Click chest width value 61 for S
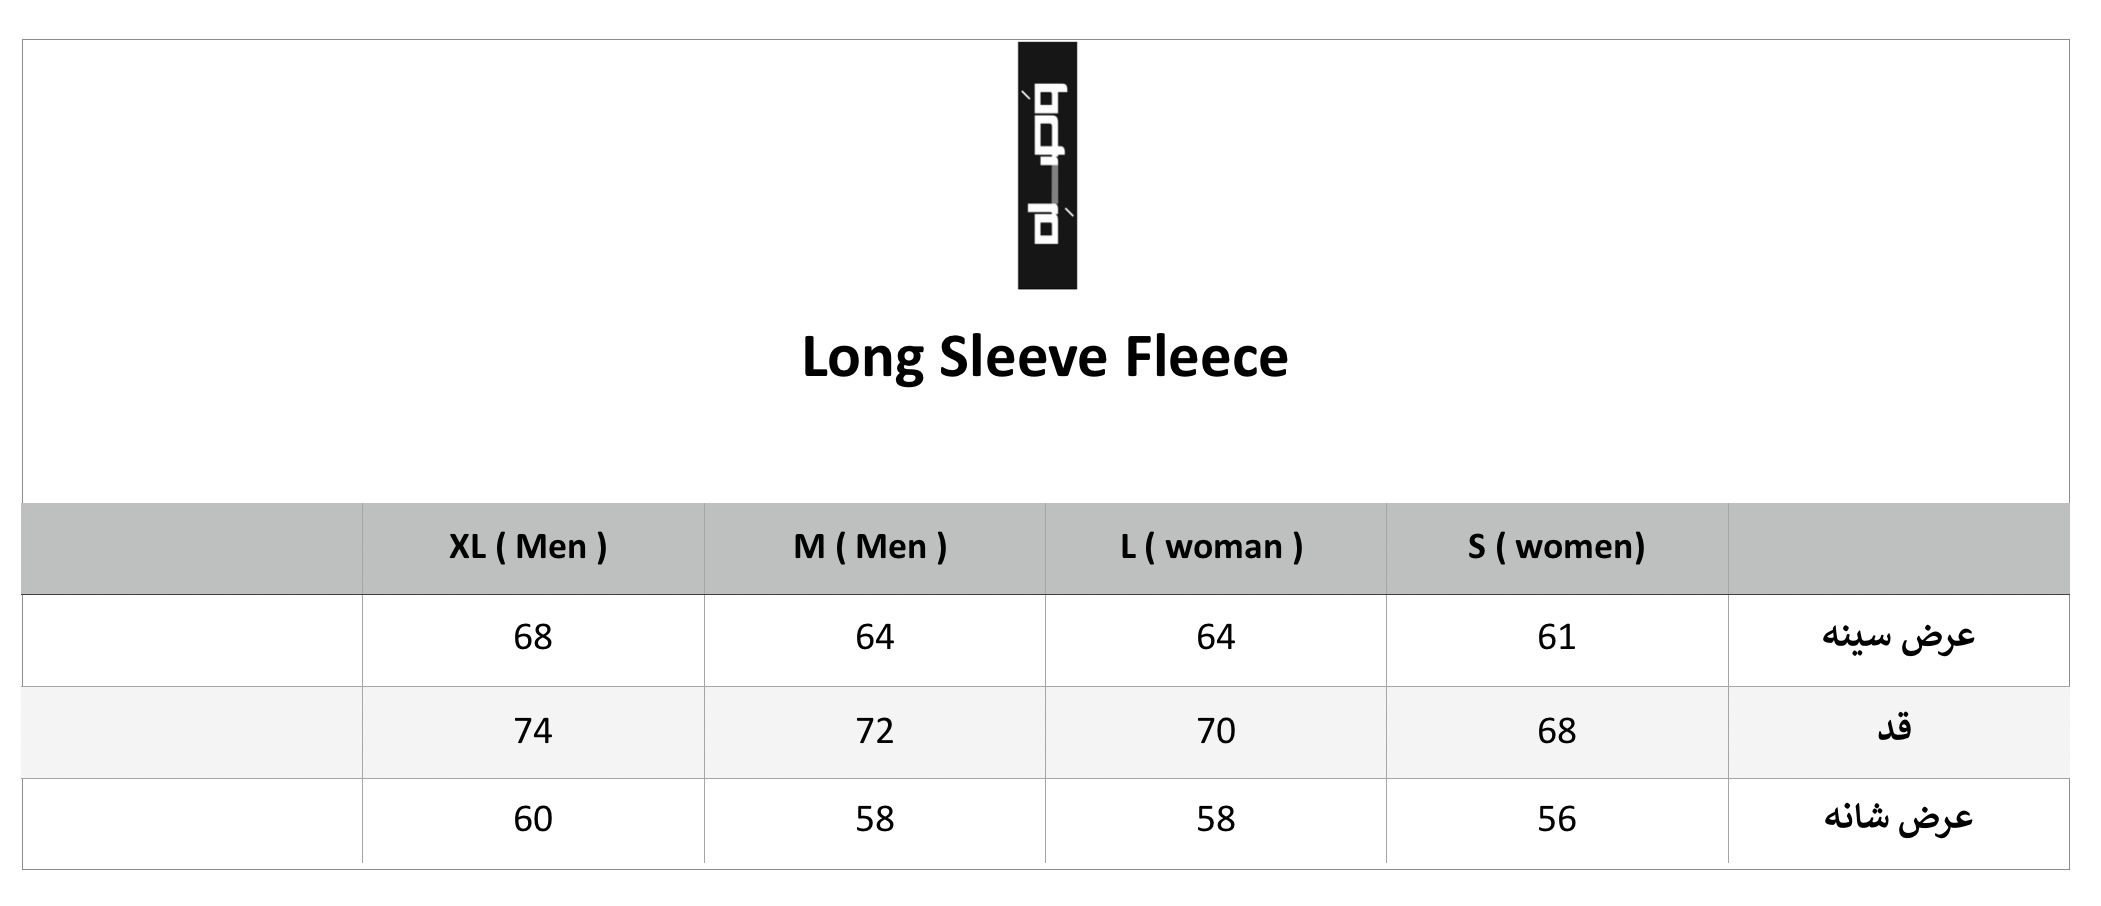 1557,637
